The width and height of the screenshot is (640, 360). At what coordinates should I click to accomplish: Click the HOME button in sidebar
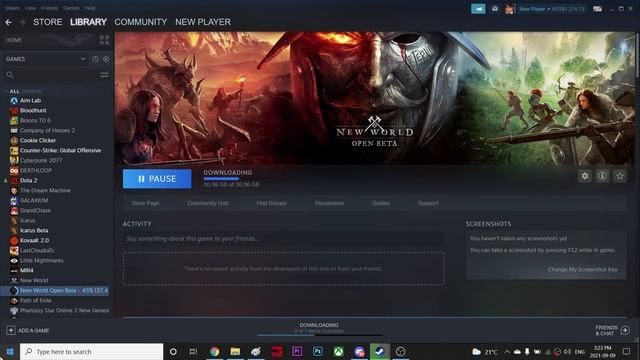tap(14, 40)
